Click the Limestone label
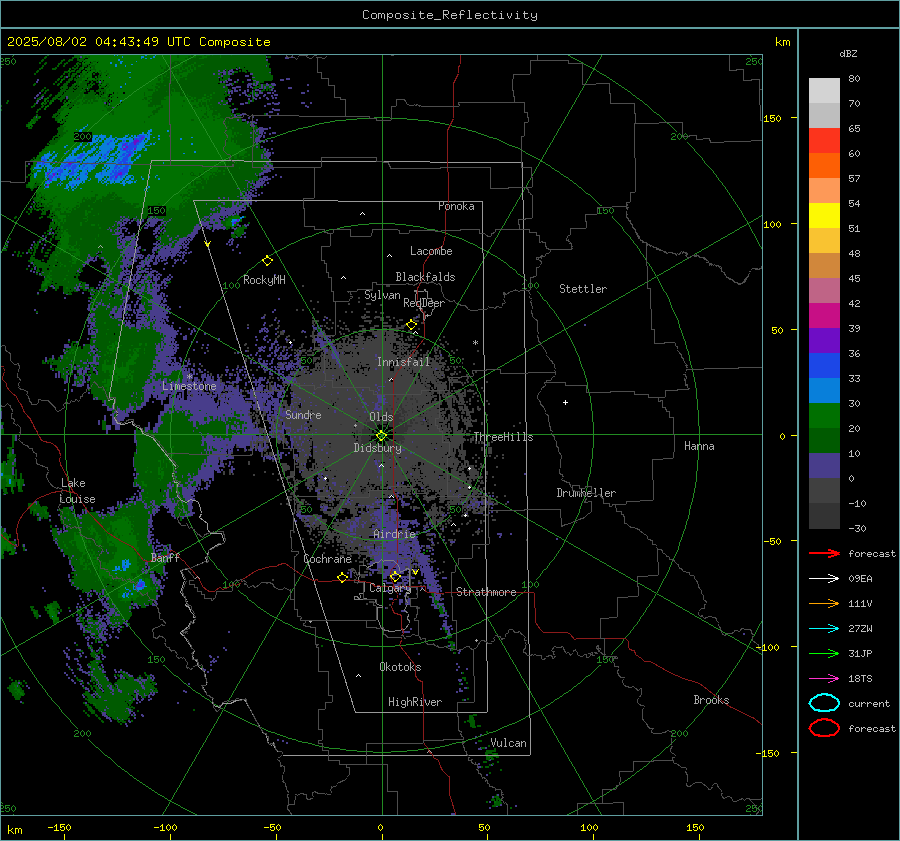The width and height of the screenshot is (900, 841). 189,386
